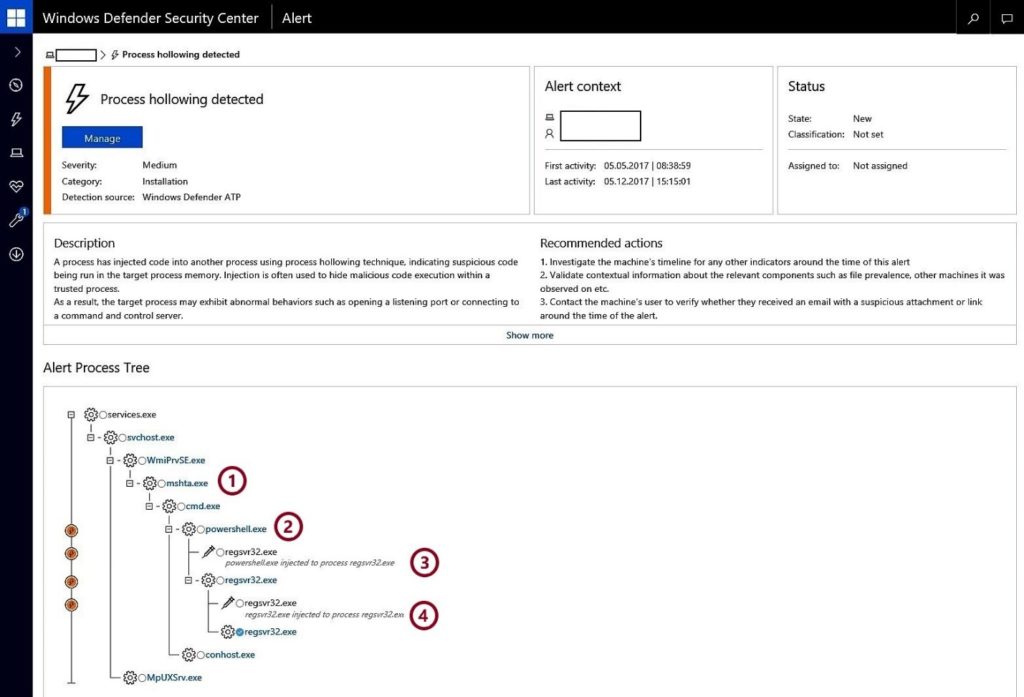Collapse the svchost.exe tree node
1024x697 pixels.
89,438
